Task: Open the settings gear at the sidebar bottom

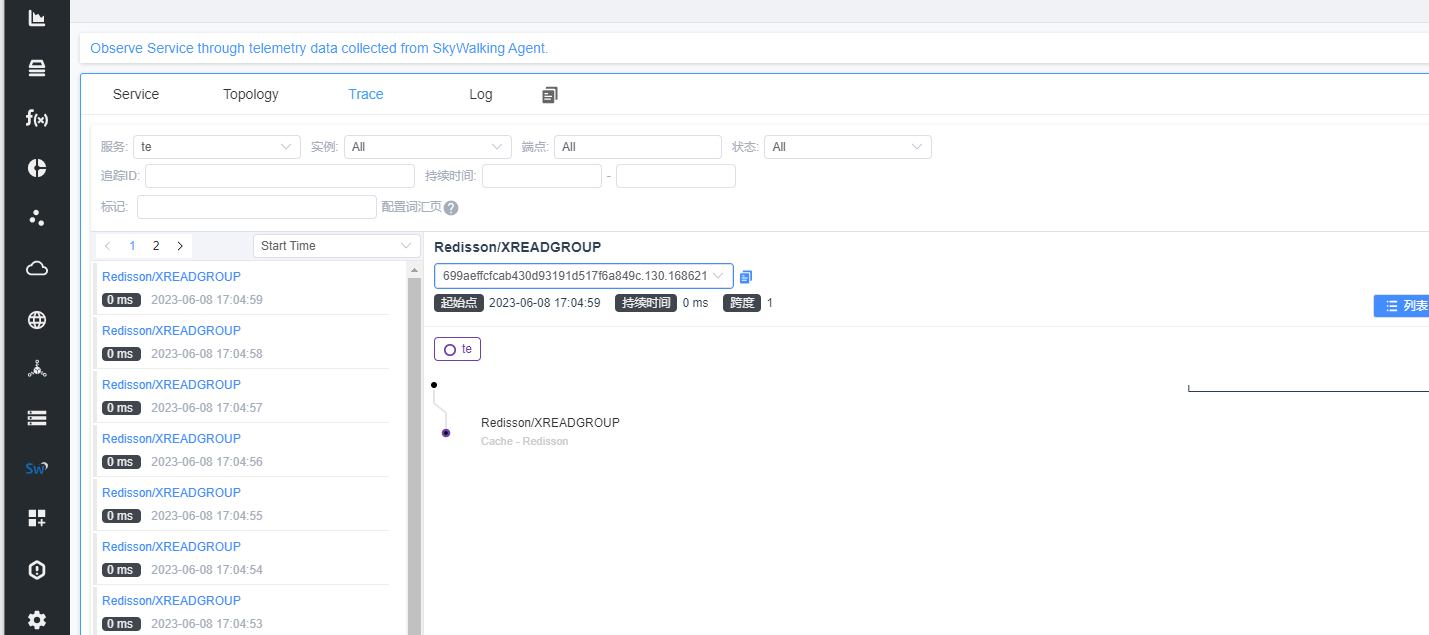Action: pyautogui.click(x=36, y=619)
